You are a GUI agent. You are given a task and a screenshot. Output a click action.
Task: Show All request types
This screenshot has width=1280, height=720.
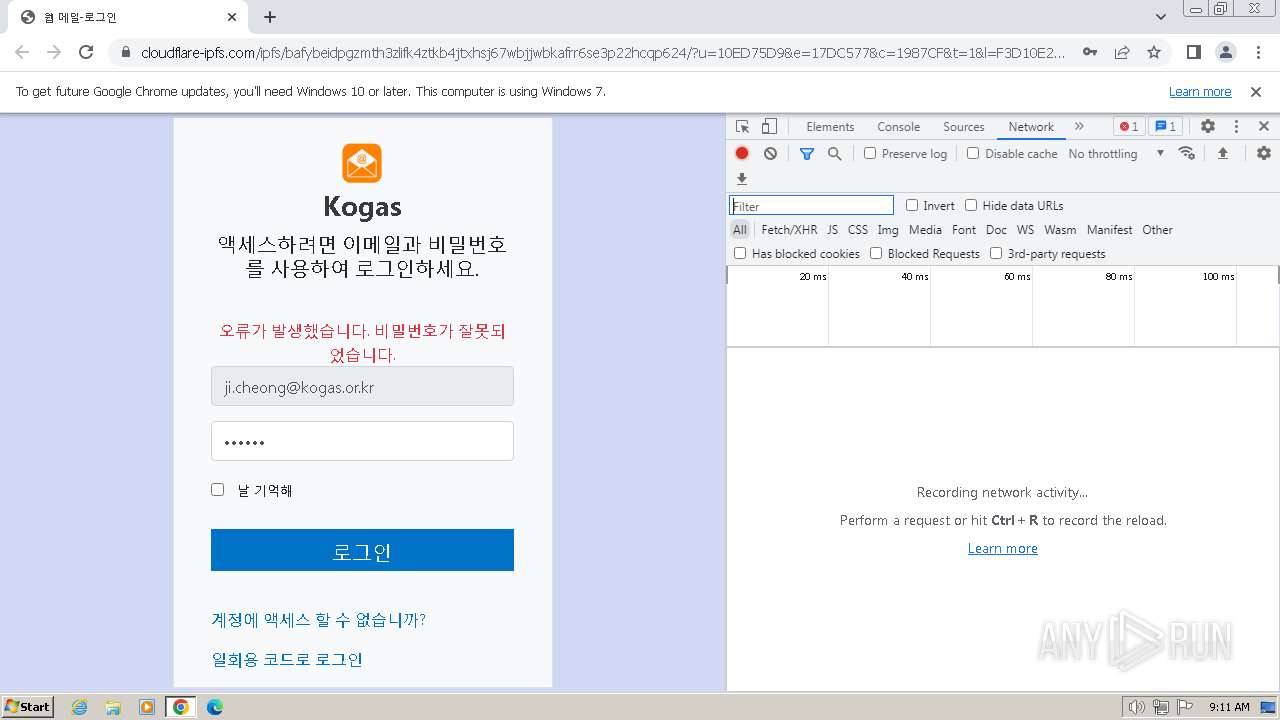pyautogui.click(x=740, y=229)
